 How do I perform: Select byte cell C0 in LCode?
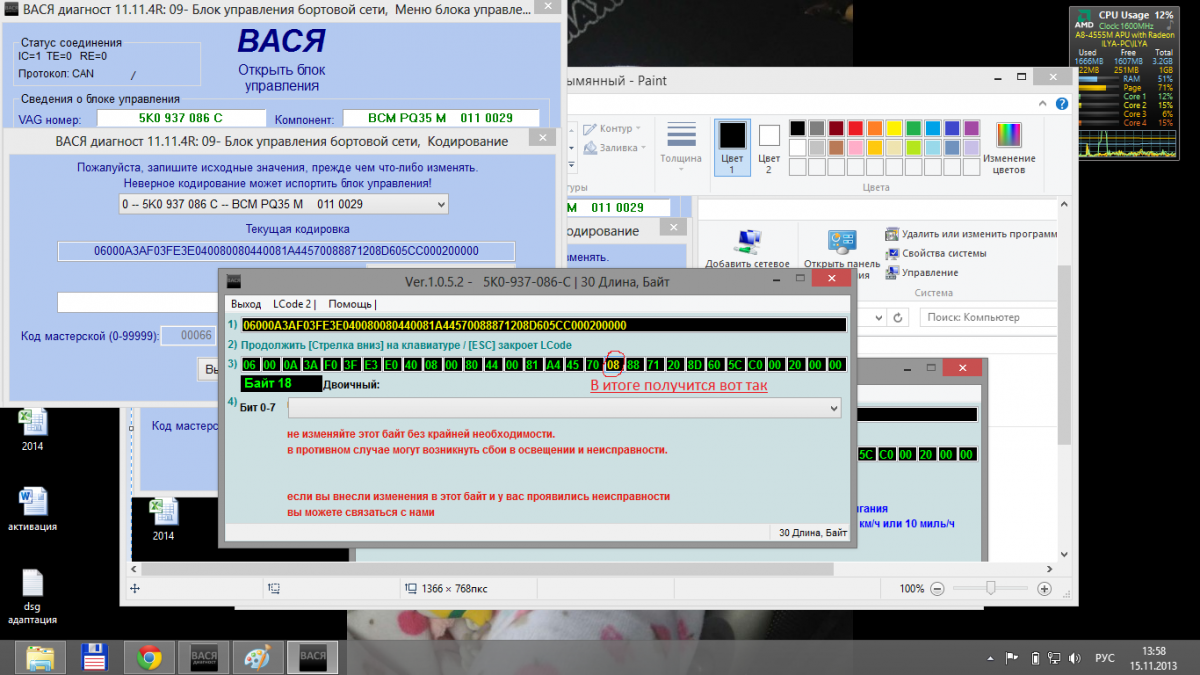pyautogui.click(x=755, y=364)
